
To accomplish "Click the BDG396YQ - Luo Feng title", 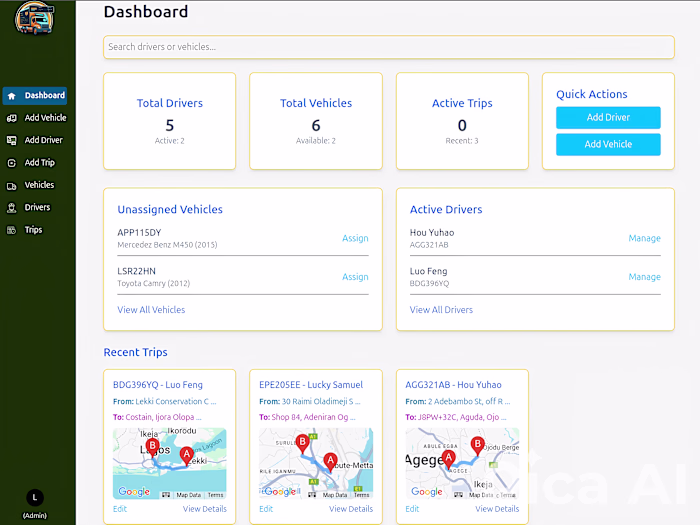I will [158, 385].
